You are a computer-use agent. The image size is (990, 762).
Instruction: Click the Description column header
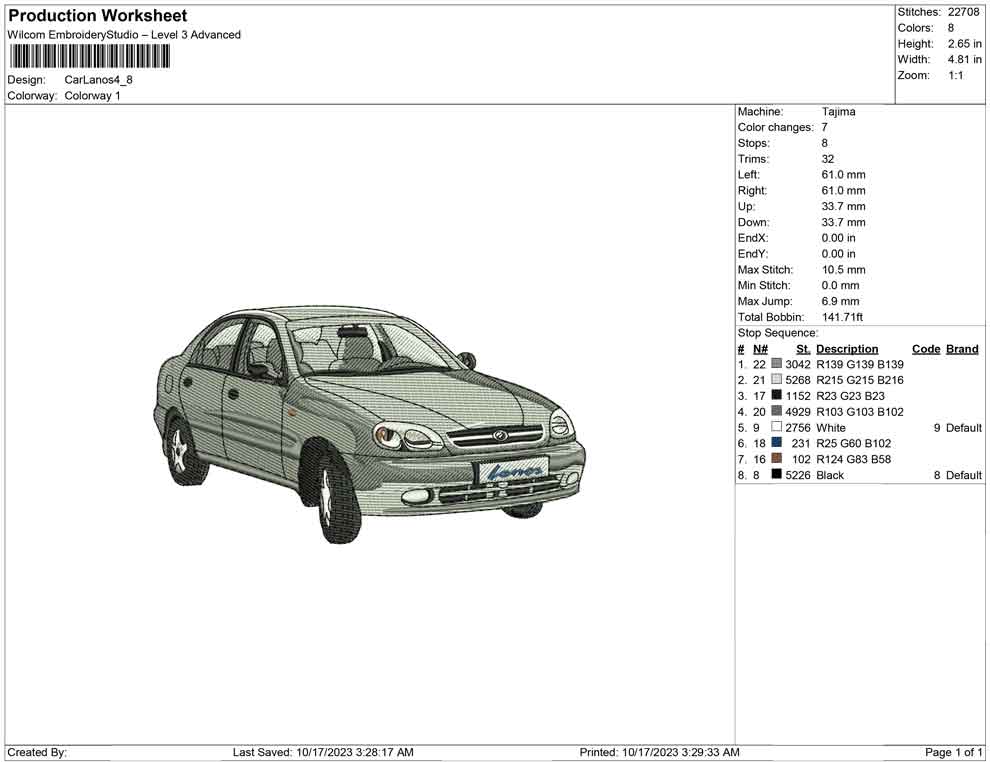846,349
